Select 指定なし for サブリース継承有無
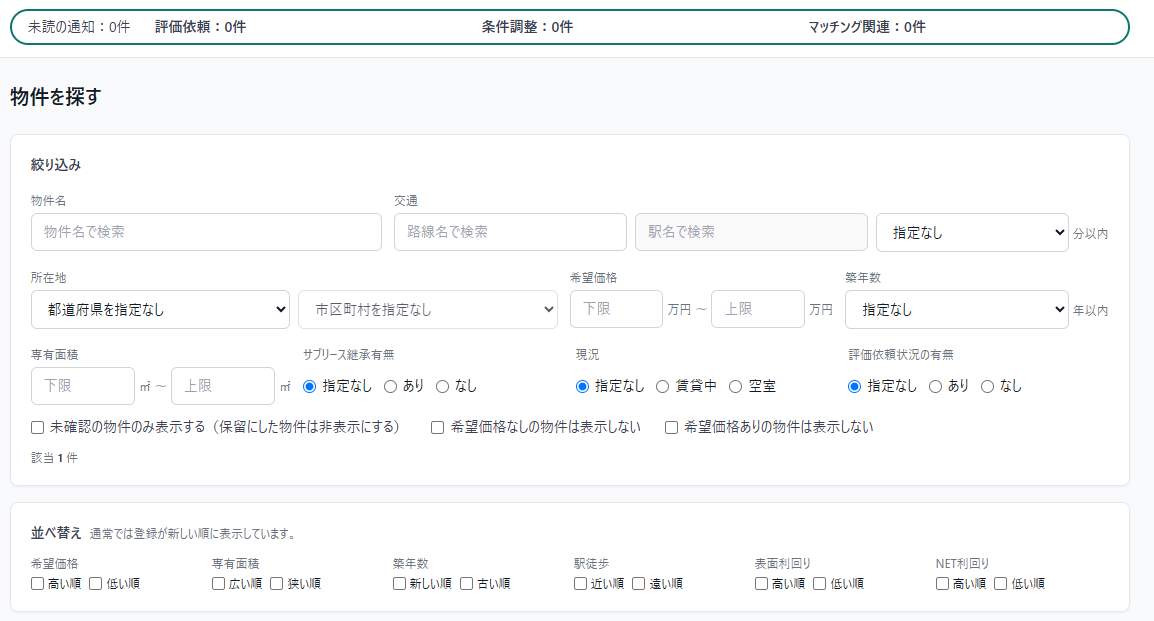The image size is (1154, 621). pyautogui.click(x=310, y=386)
